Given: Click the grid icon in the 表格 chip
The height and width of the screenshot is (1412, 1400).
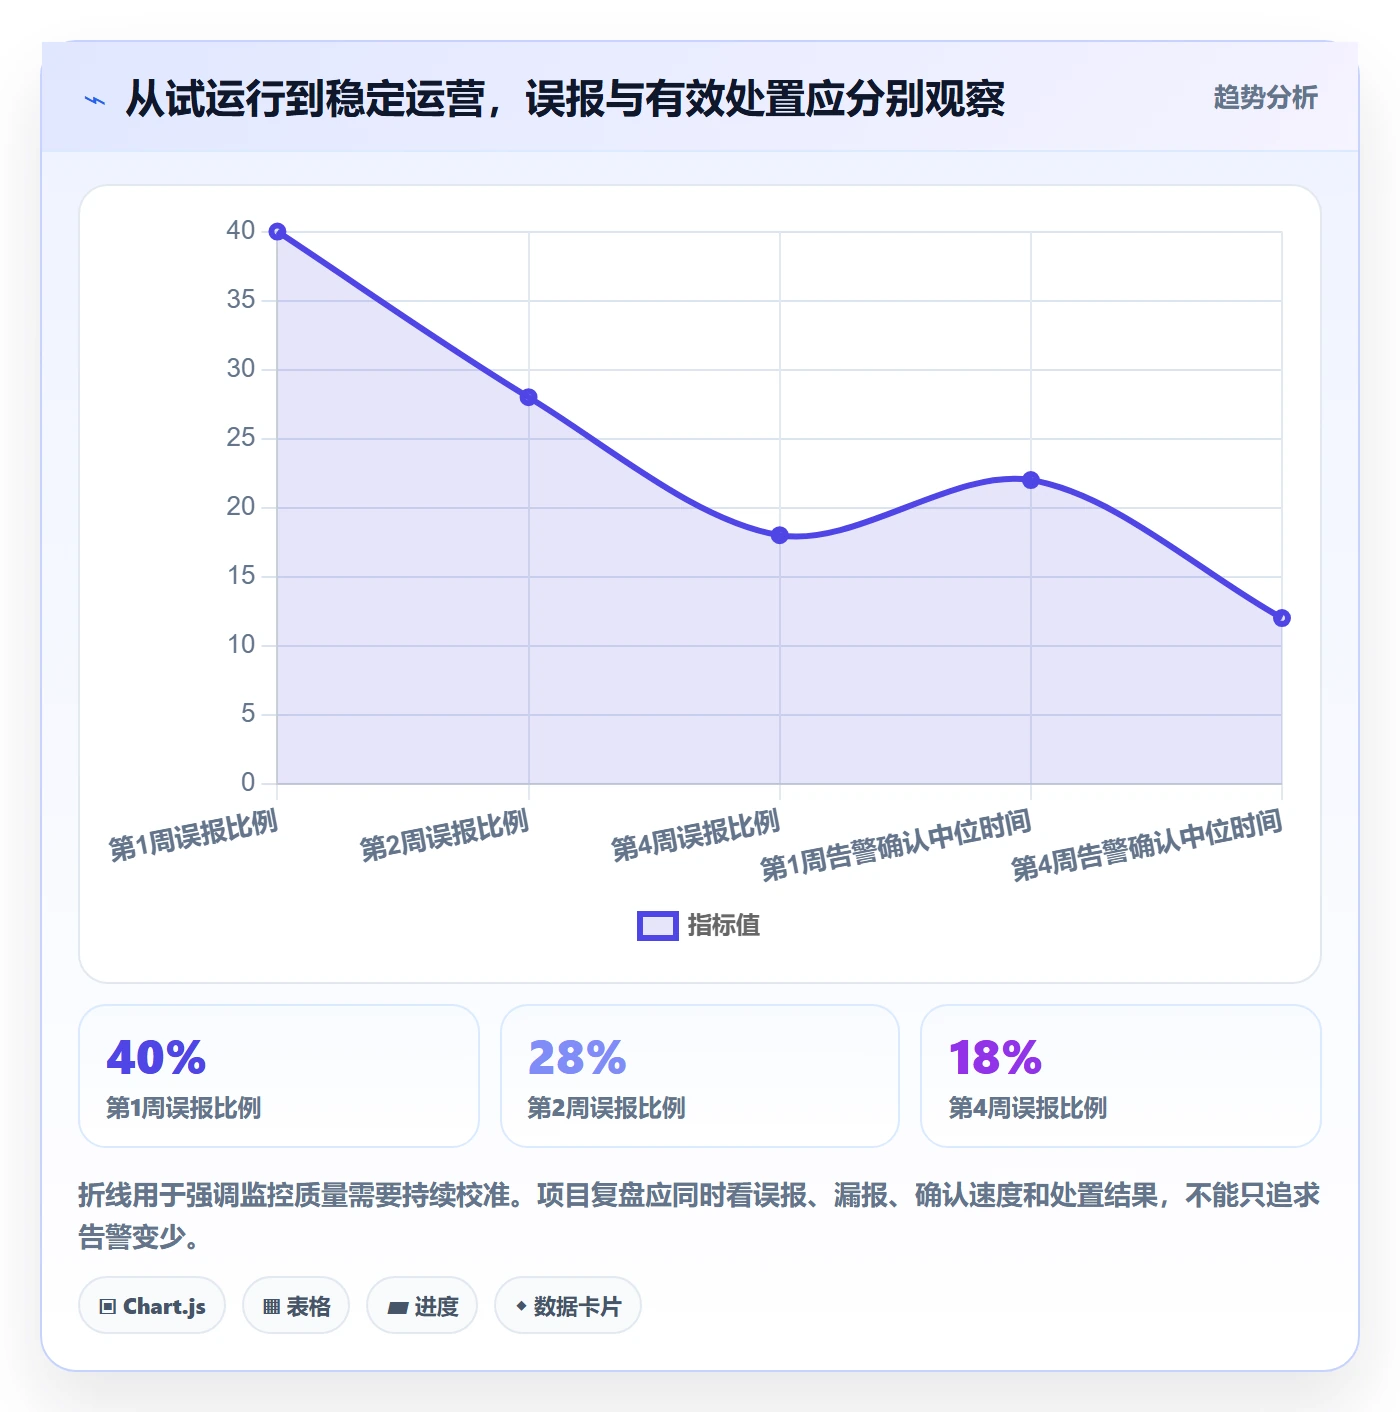Looking at the screenshot, I should click(271, 1307).
